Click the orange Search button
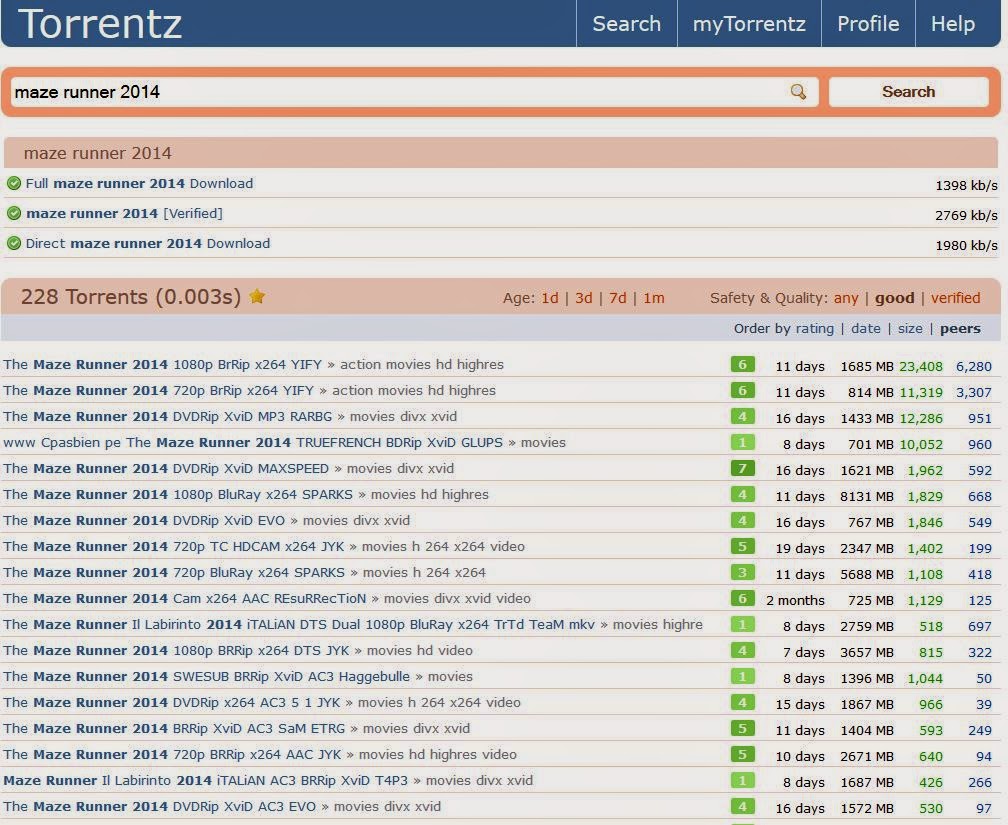 [x=908, y=92]
